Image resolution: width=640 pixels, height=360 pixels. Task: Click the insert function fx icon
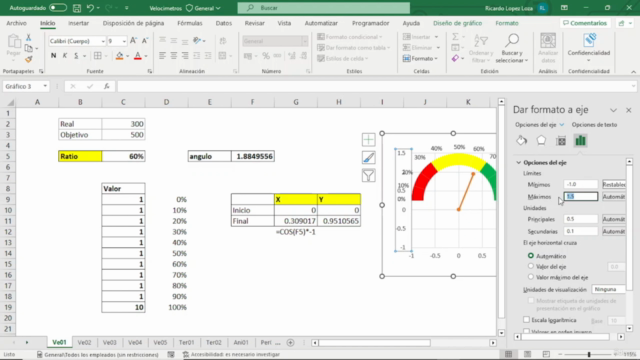pos(107,86)
